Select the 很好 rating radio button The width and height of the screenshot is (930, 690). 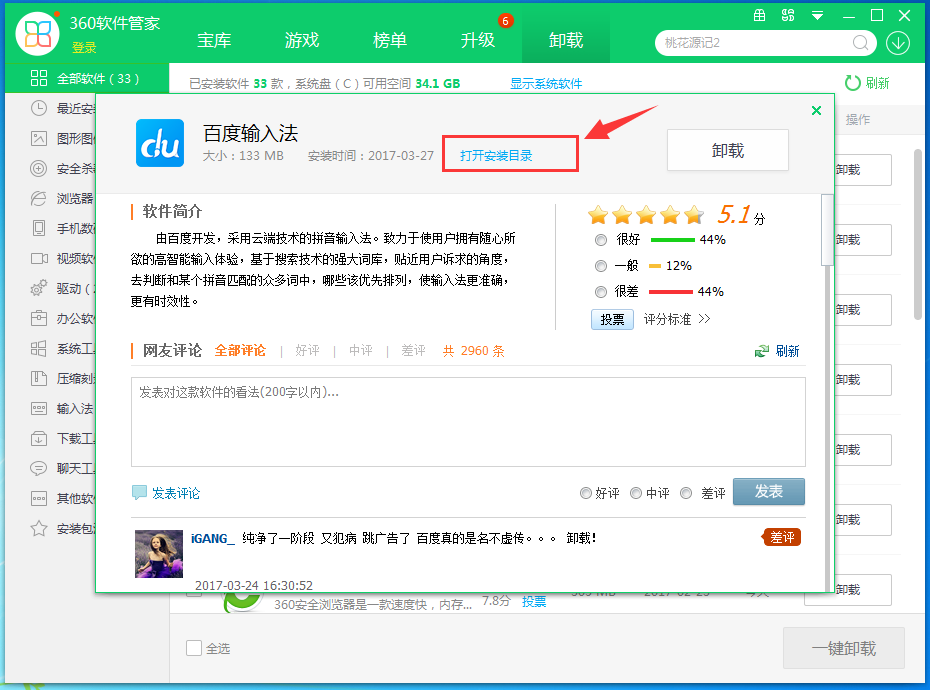[601, 239]
